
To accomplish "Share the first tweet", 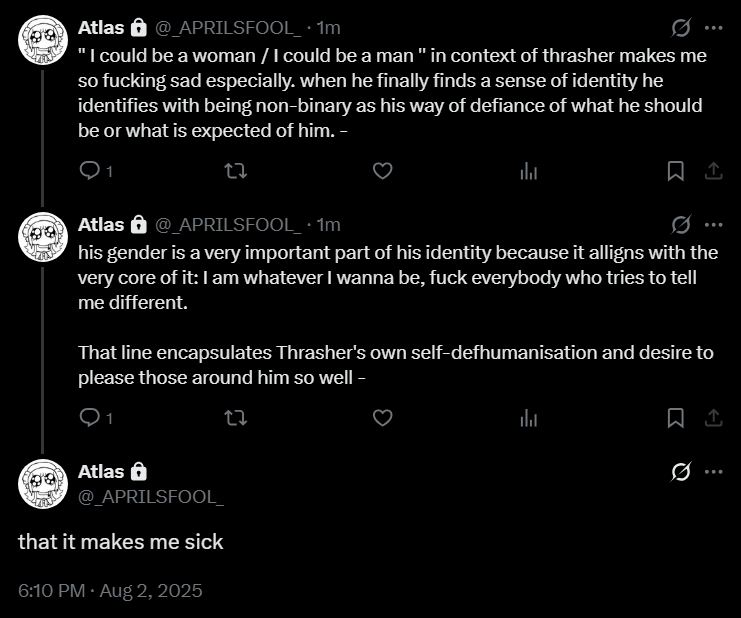I will (x=714, y=171).
